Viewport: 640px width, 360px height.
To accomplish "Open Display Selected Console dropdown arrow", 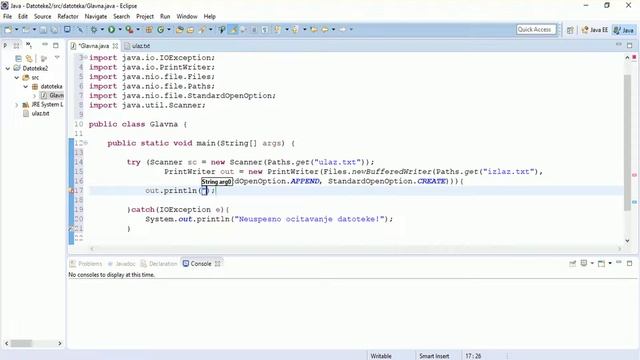I will (x=592, y=263).
